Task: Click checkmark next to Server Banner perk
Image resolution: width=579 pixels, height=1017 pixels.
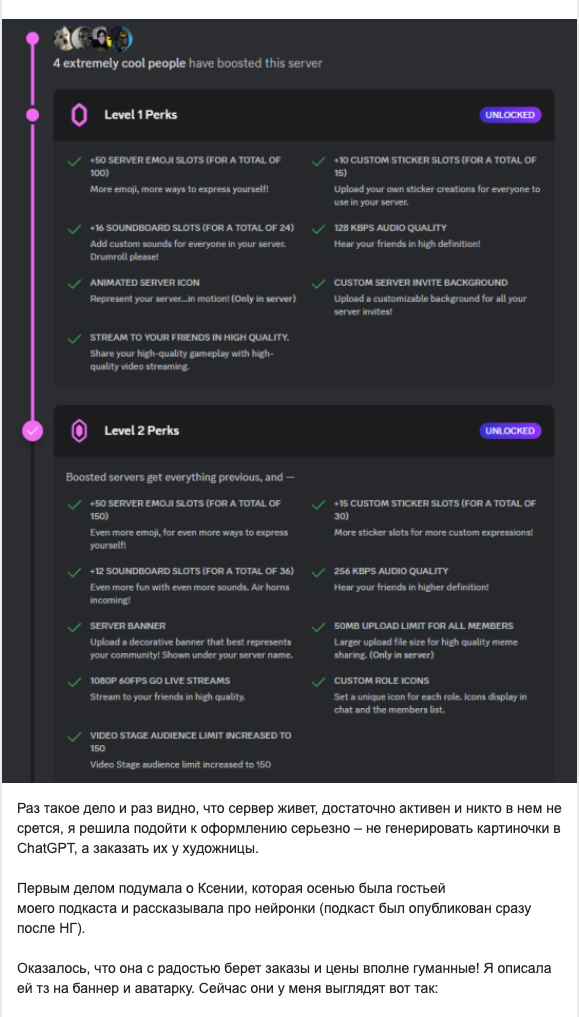Action: pyautogui.click(x=74, y=627)
